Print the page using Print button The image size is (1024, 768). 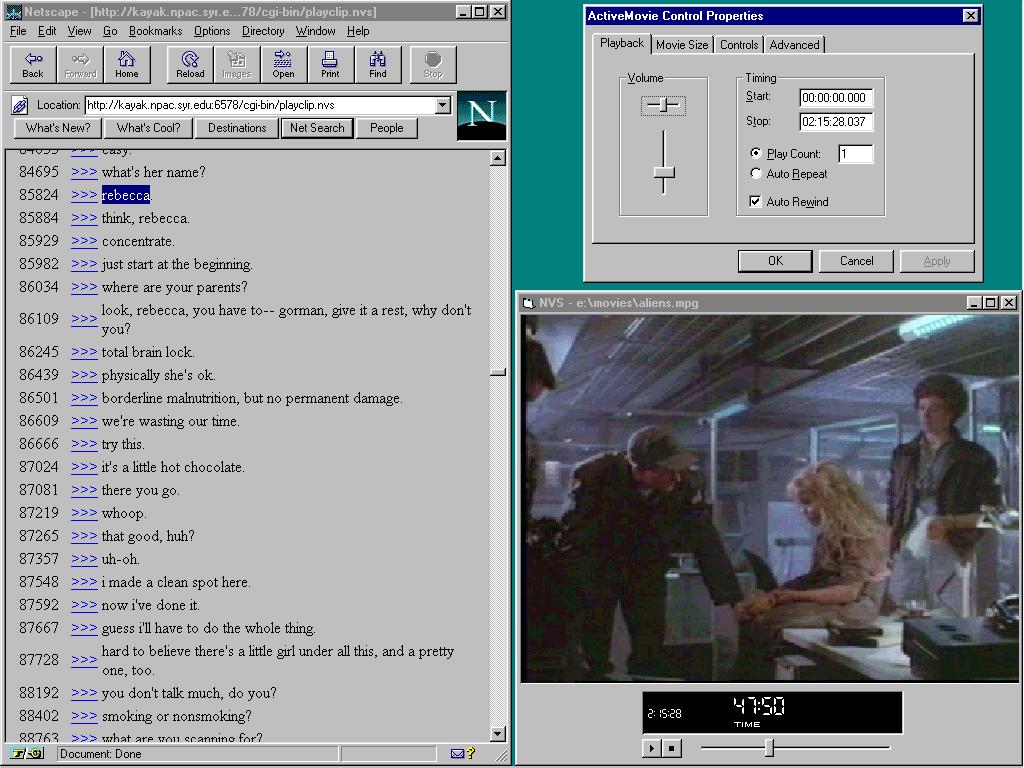point(330,65)
